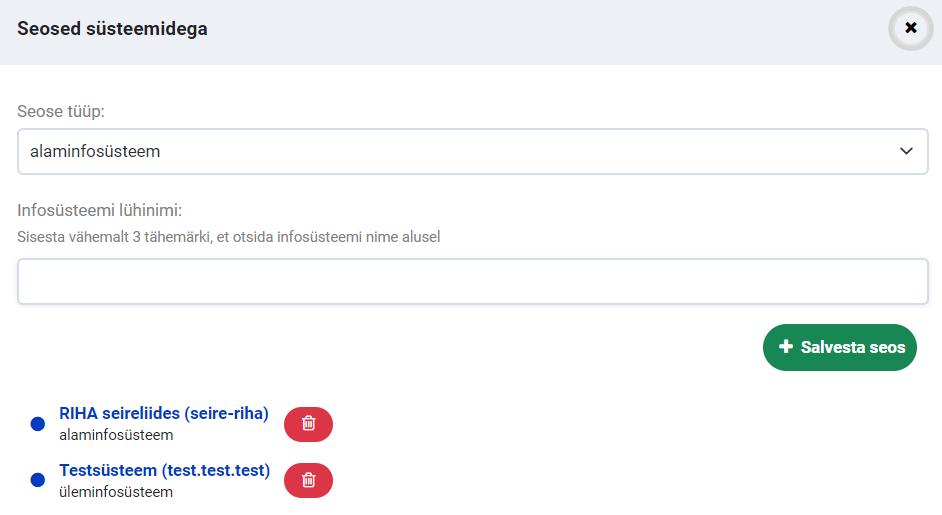
Task: Click the Seosed süsteemidega dialog title
Action: (112, 29)
